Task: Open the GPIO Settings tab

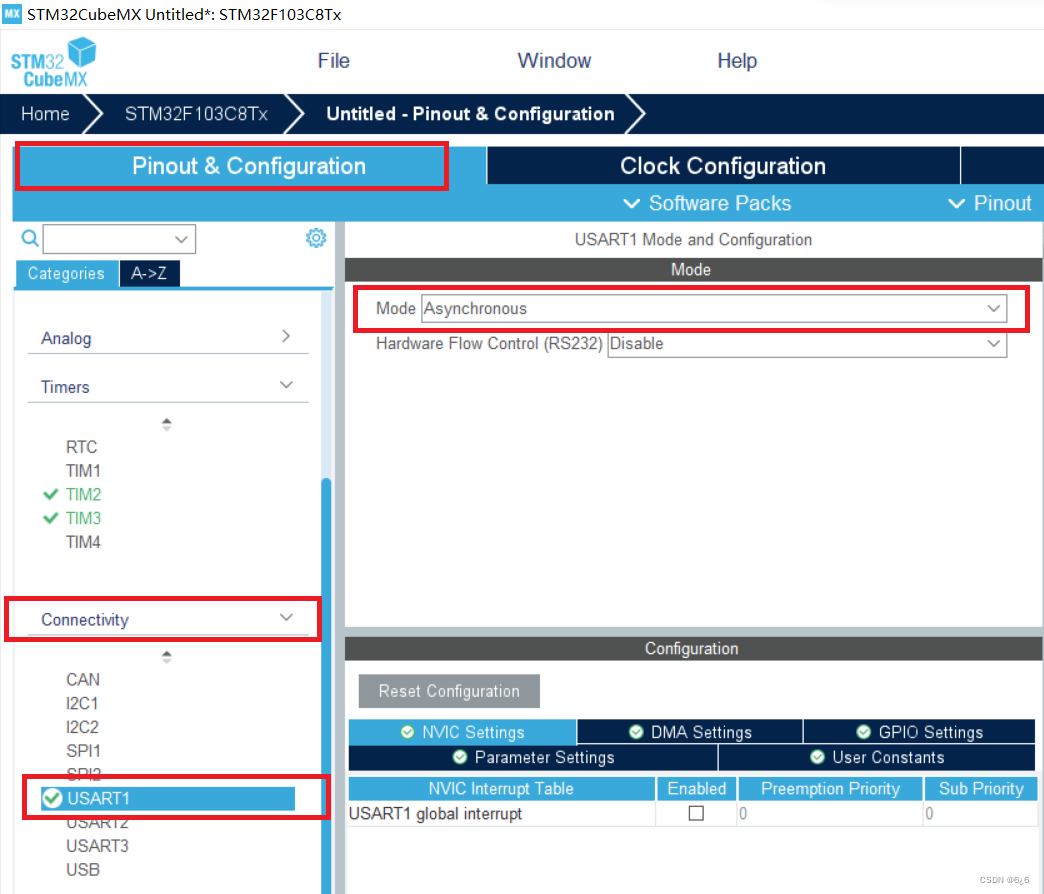Action: [x=919, y=732]
